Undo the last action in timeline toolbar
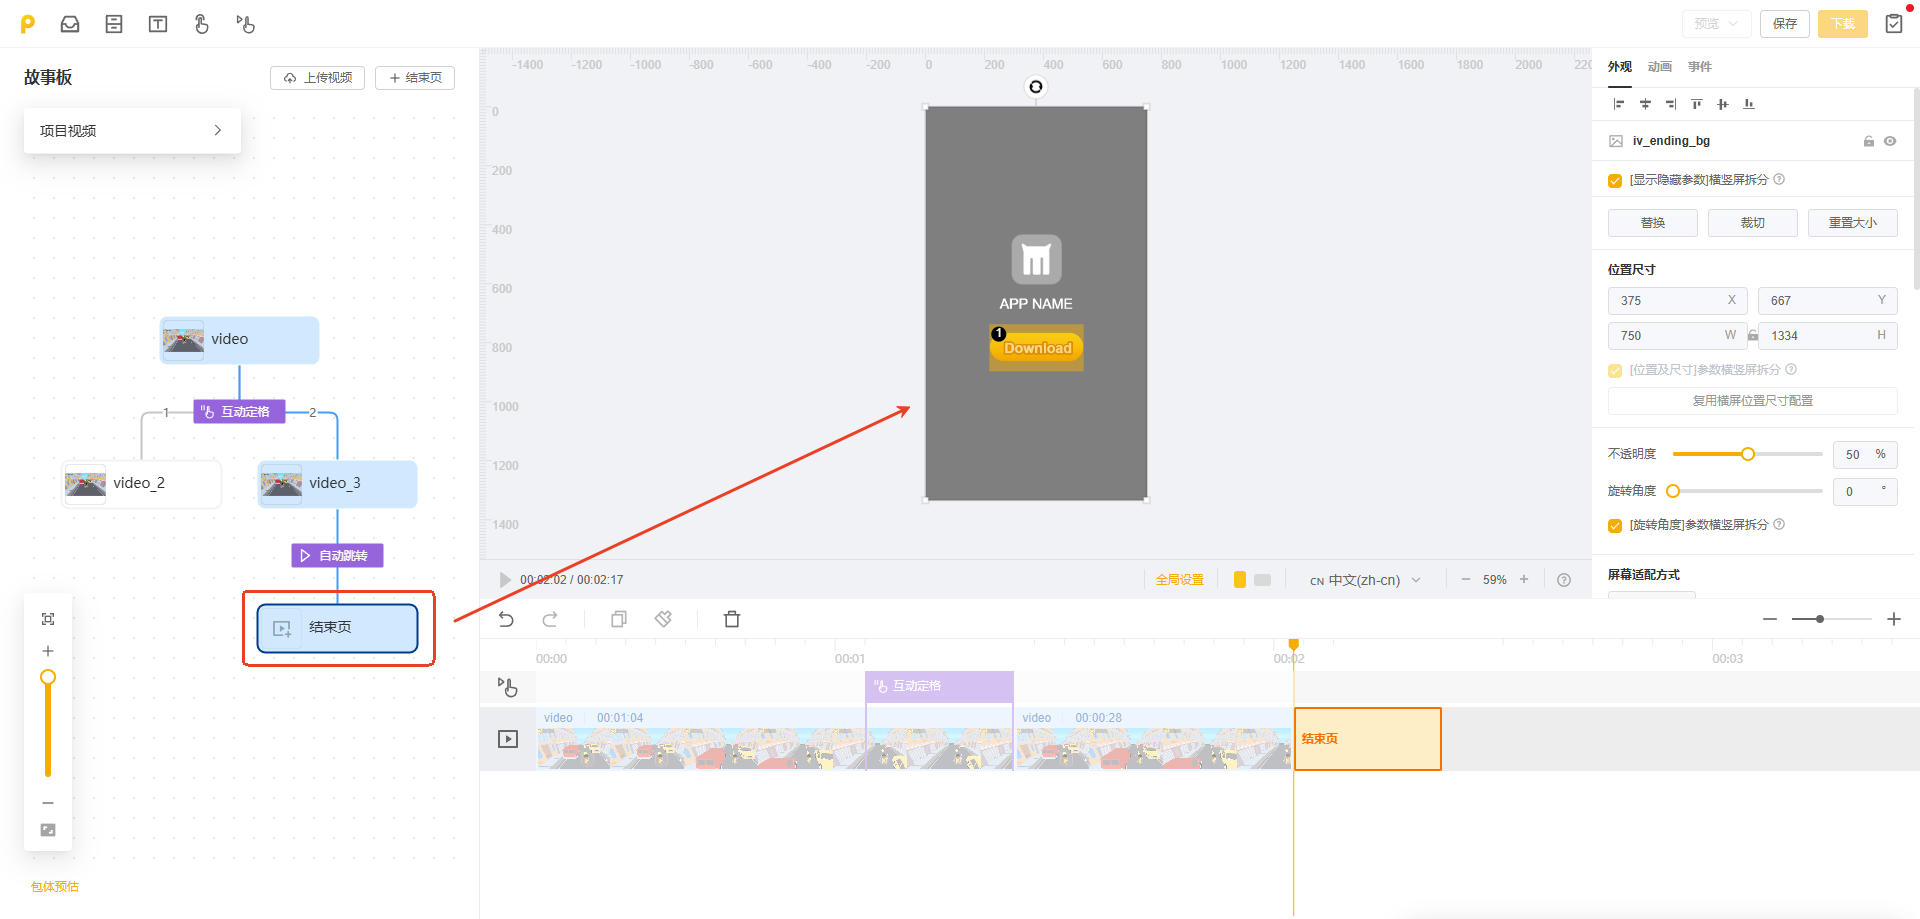Image resolution: width=1920 pixels, height=919 pixels. [506, 619]
